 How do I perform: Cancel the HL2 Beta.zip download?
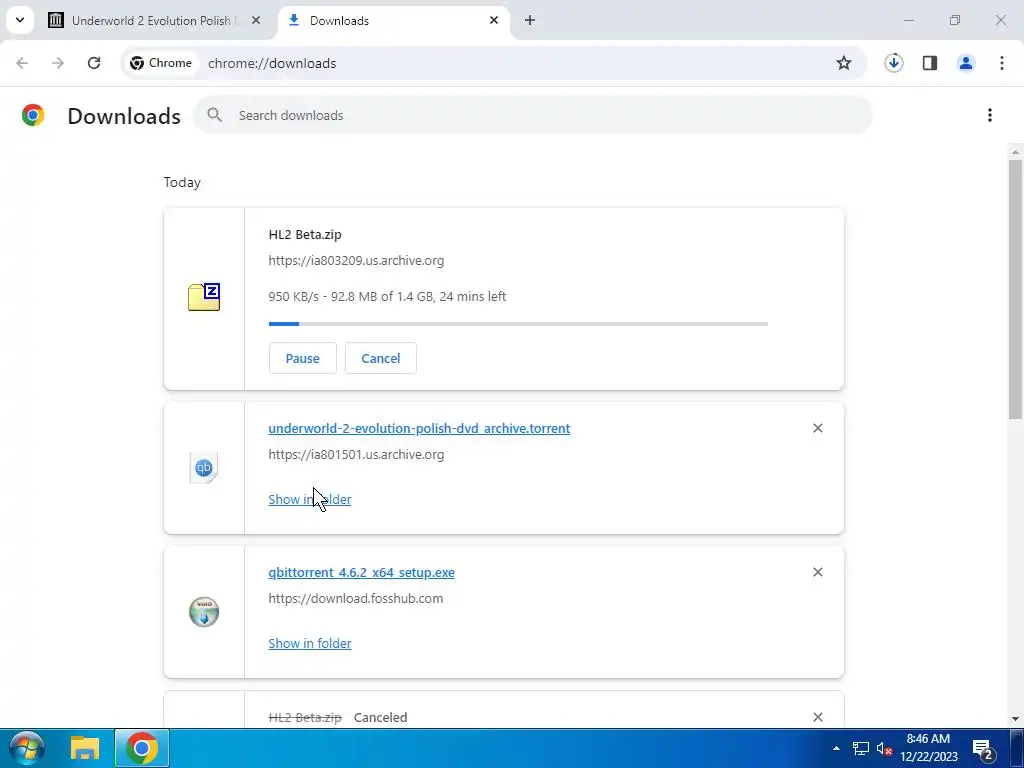tap(381, 359)
